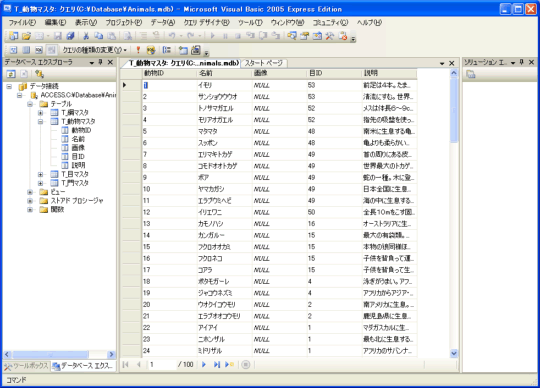The width and height of the screenshot is (540, 388).
Task: Click the results grid vertical scrollbar
Action: (454, 213)
